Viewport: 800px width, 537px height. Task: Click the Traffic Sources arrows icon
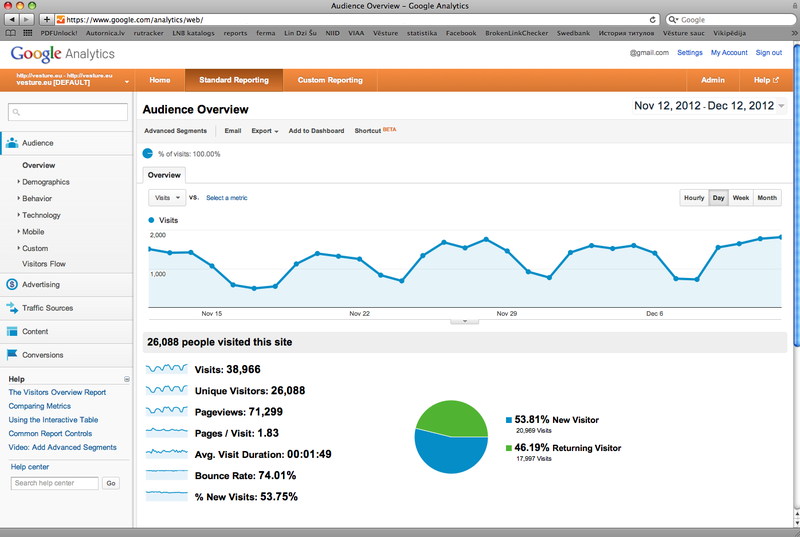coord(12,308)
